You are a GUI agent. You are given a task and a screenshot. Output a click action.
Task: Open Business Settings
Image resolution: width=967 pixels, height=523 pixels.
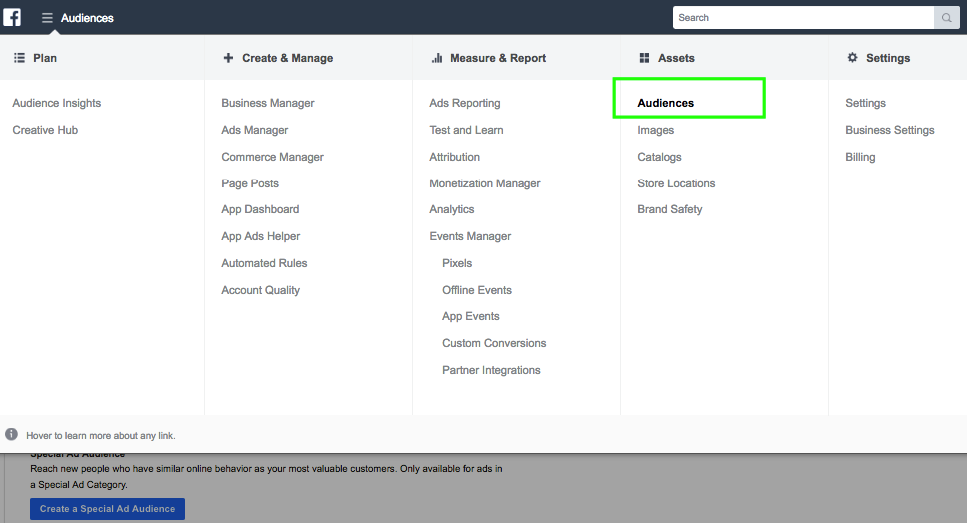[889, 130]
